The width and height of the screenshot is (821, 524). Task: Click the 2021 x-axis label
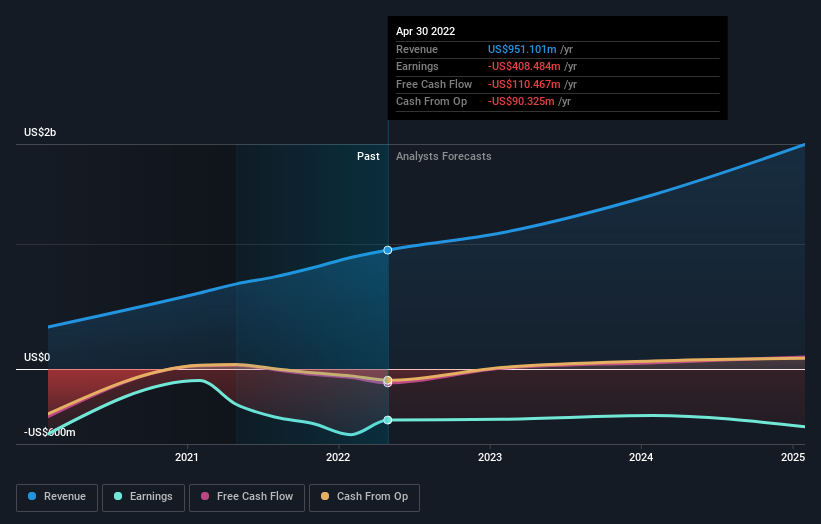coord(187,457)
